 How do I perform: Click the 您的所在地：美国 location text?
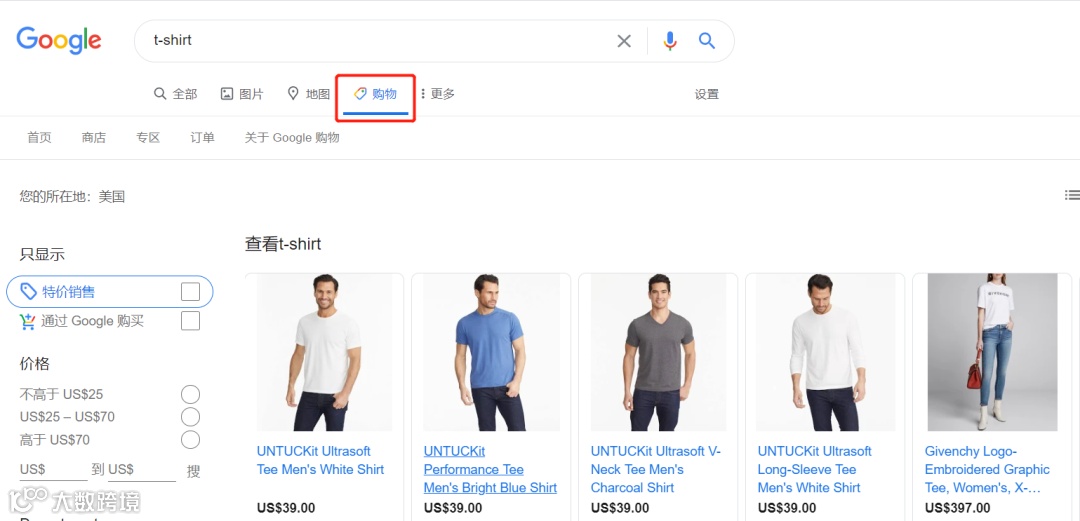coord(72,197)
